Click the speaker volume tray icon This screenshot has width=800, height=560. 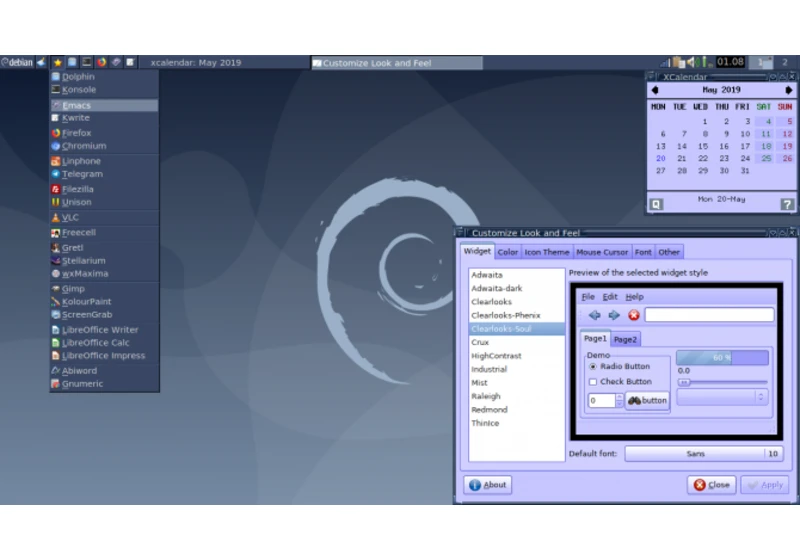(691, 62)
